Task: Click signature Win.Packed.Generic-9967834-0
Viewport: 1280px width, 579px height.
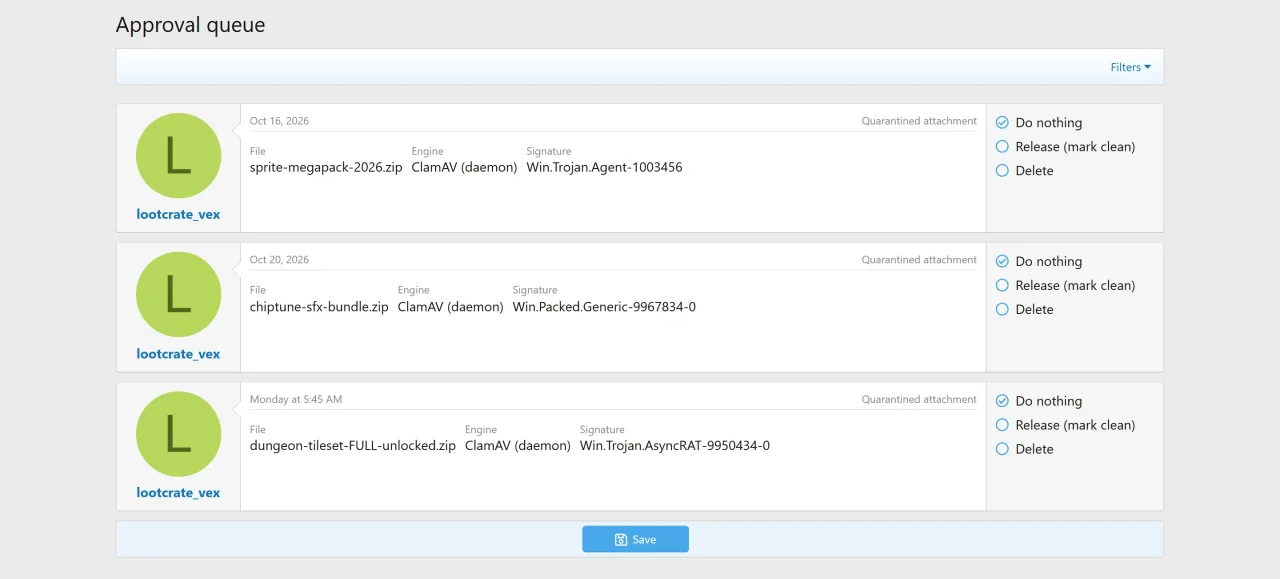Action: (x=604, y=307)
